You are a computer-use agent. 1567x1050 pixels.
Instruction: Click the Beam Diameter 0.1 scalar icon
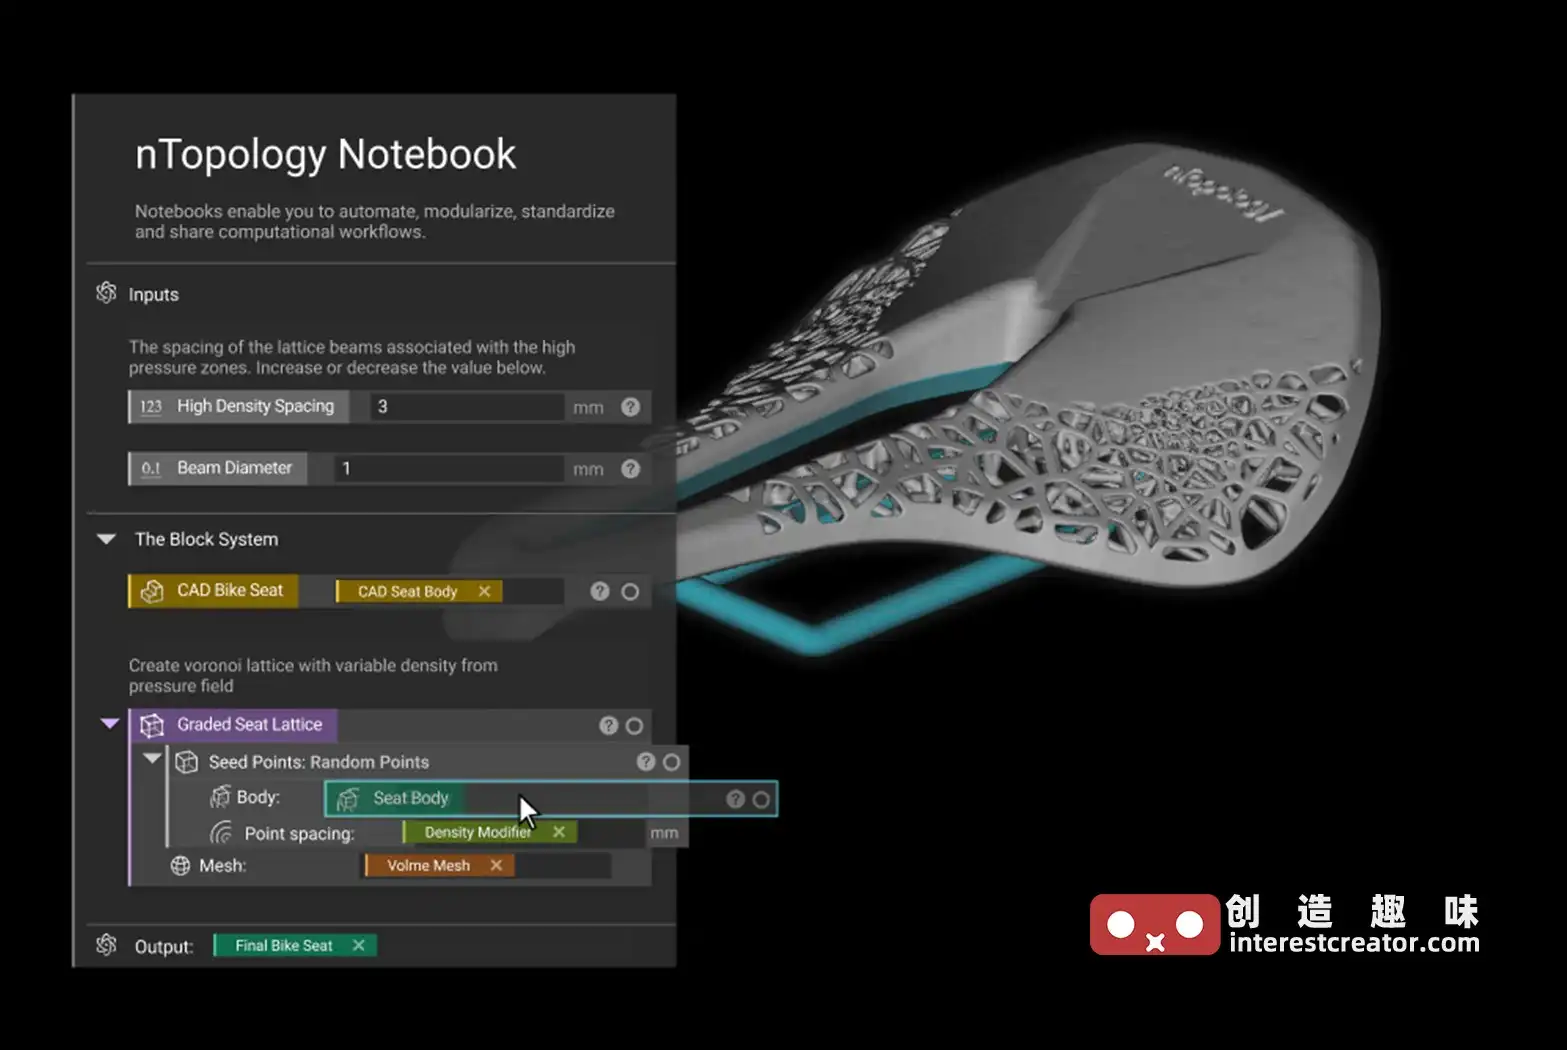[x=151, y=468]
